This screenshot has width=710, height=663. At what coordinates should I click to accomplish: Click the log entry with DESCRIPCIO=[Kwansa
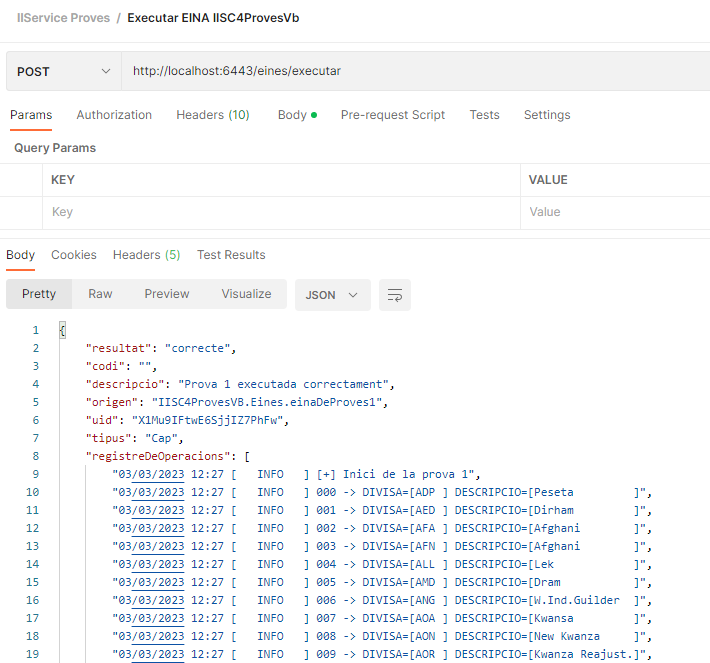(x=382, y=618)
